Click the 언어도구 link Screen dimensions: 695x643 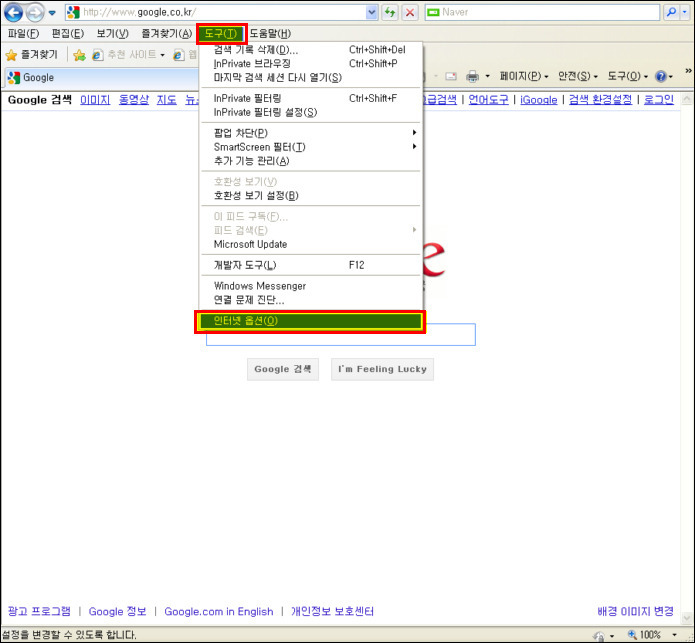click(488, 100)
